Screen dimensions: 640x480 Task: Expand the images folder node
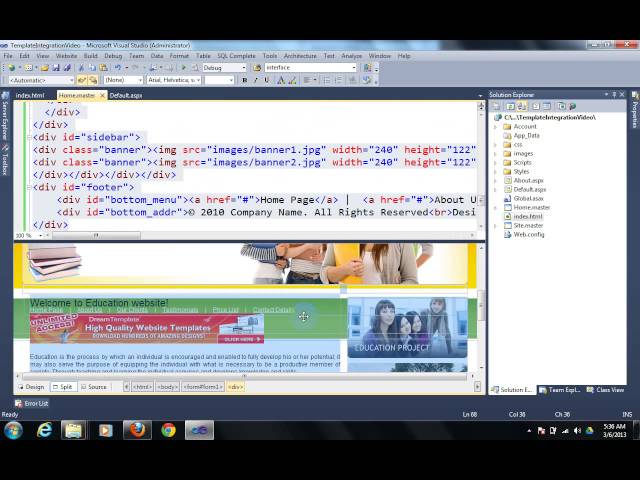496,154
